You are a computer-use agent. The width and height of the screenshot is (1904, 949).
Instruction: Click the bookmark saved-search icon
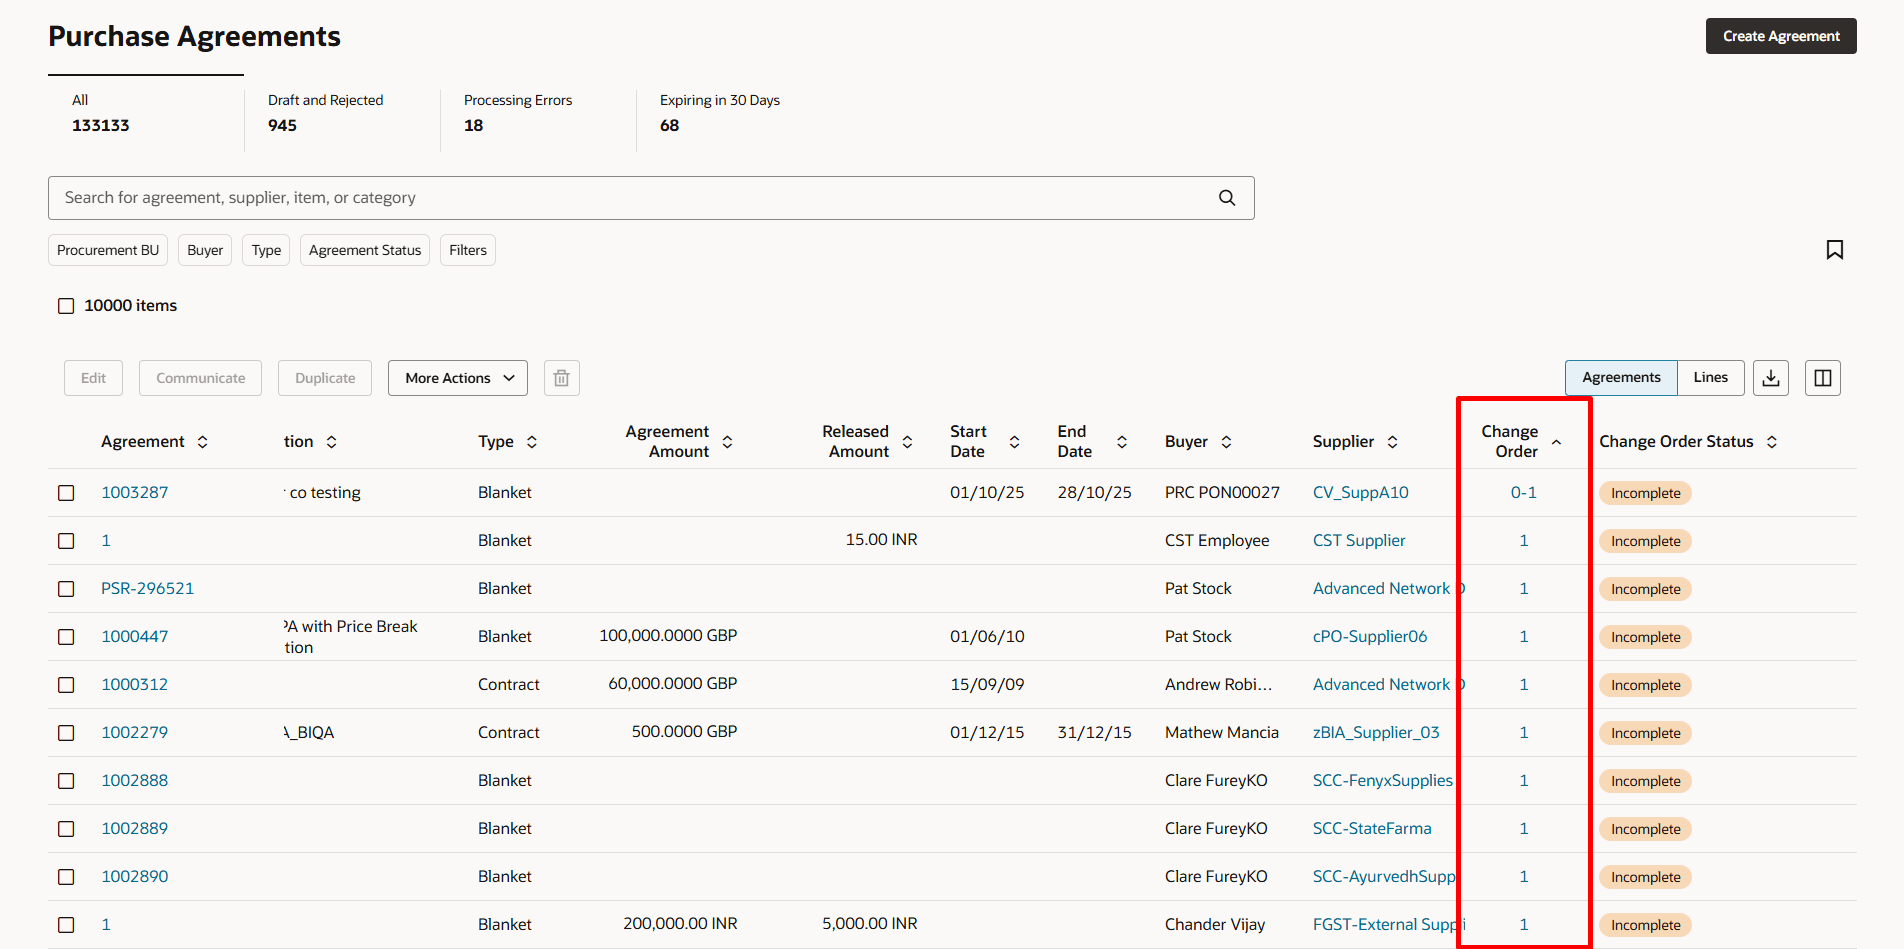click(1835, 249)
